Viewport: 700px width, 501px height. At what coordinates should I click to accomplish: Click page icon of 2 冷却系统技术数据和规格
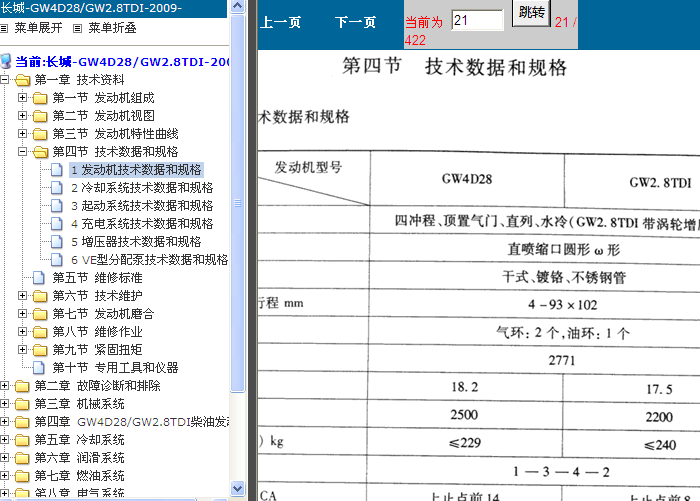click(57, 188)
